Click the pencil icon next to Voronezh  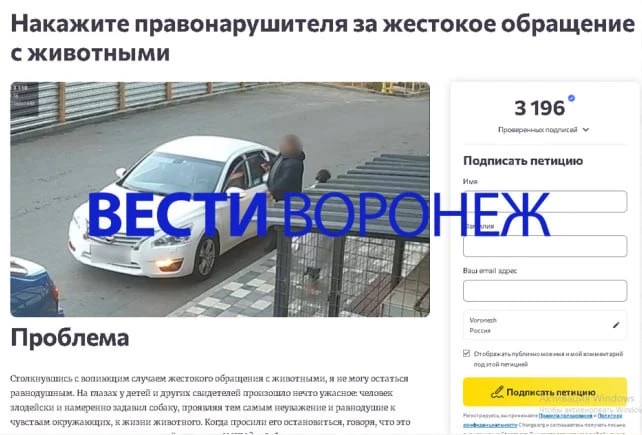616,325
